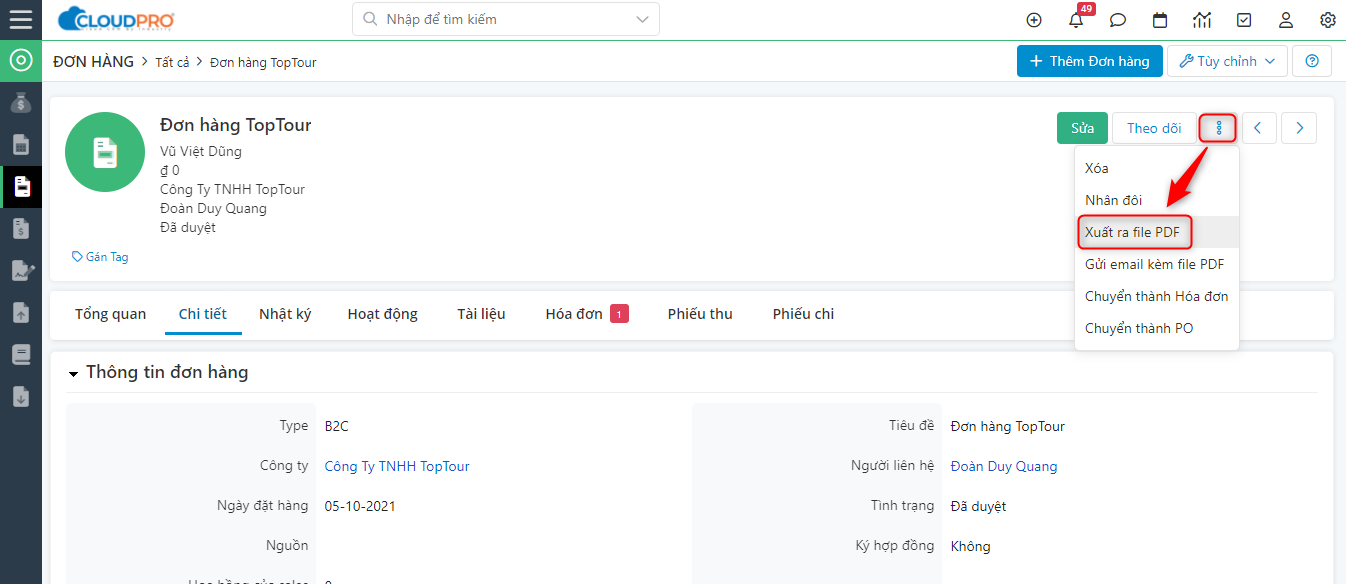Open the reports chart icon
1346x584 pixels.
point(1202,20)
